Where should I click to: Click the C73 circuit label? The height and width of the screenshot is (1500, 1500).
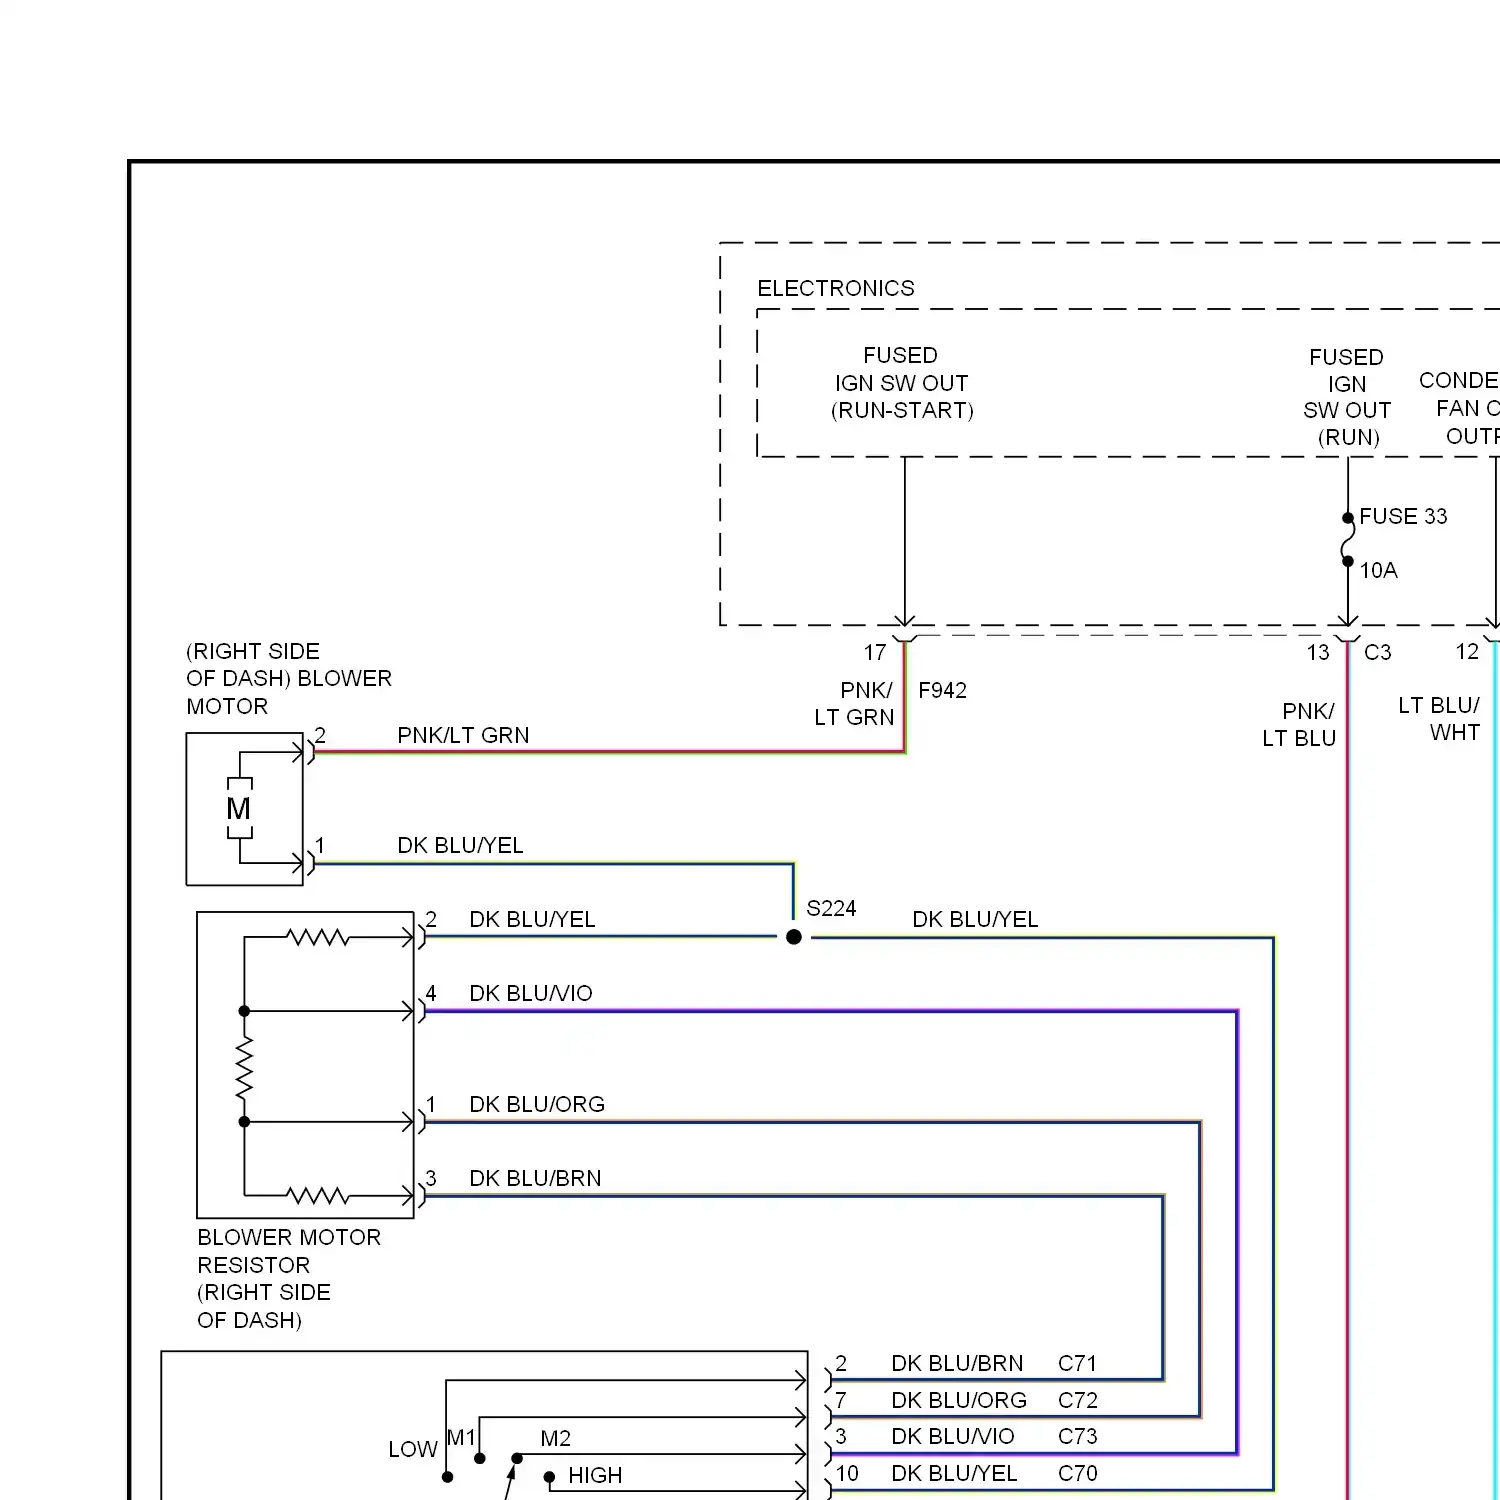coord(1077,1437)
